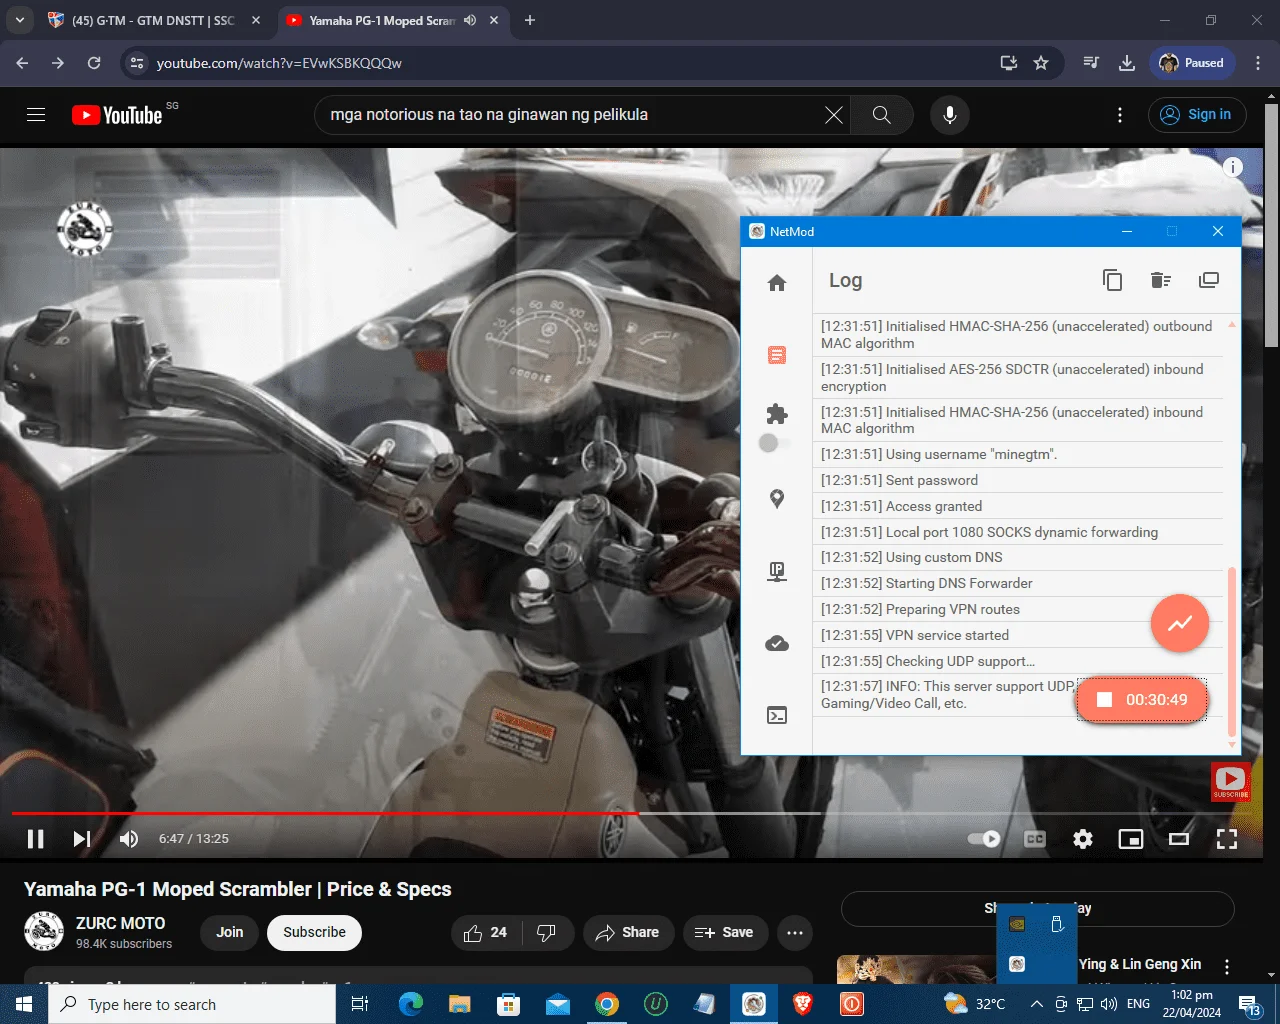Mute the Yamaha tab audio icon
The height and width of the screenshot is (1024, 1280).
[x=469, y=20]
